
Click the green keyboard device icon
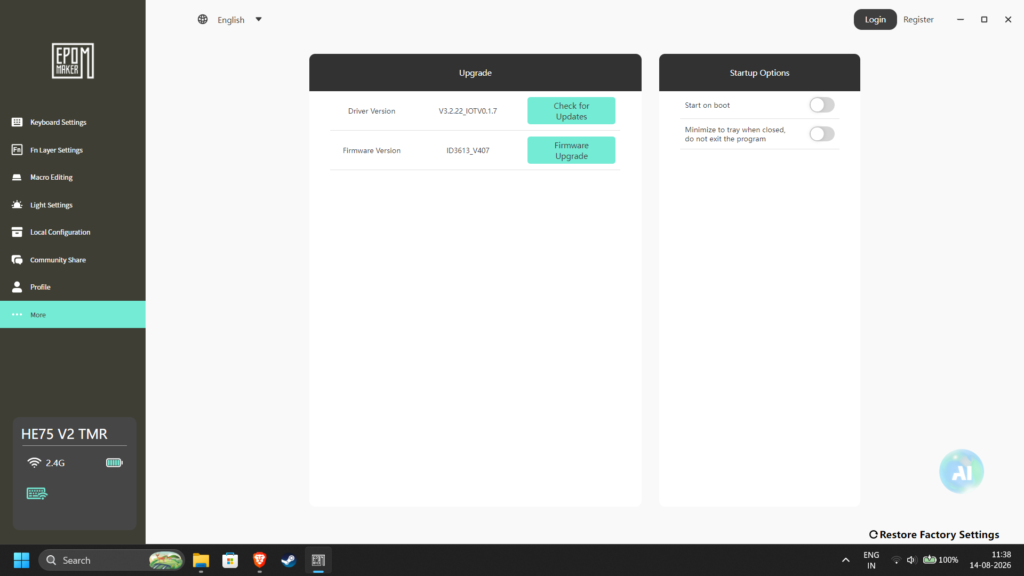[37, 493]
